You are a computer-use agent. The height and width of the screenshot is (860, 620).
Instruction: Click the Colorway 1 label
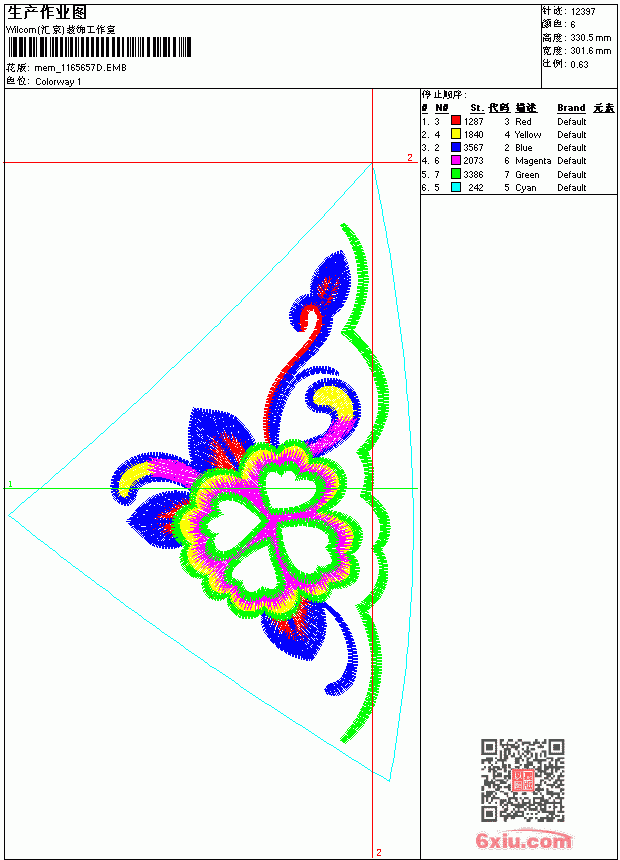coord(58,82)
